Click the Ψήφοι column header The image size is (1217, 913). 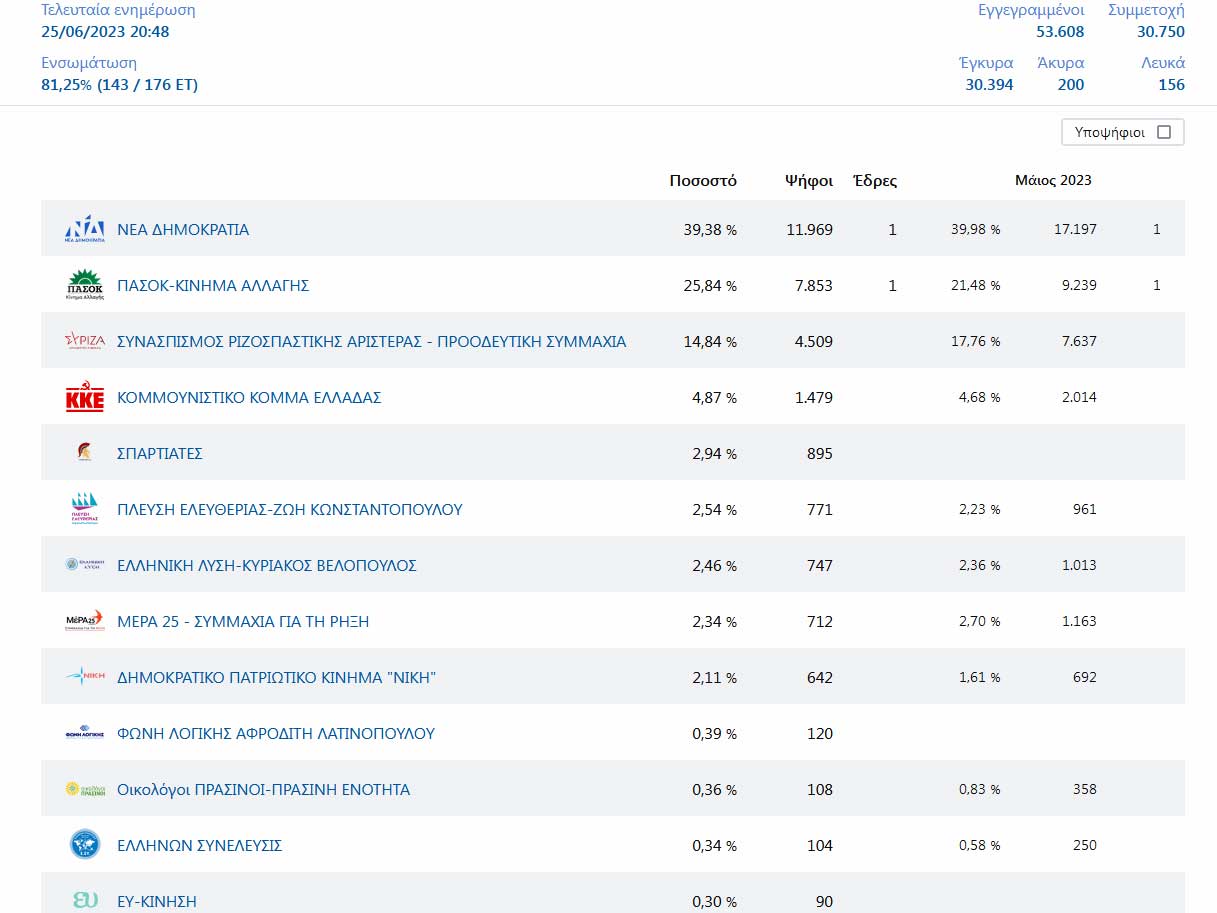click(x=809, y=181)
